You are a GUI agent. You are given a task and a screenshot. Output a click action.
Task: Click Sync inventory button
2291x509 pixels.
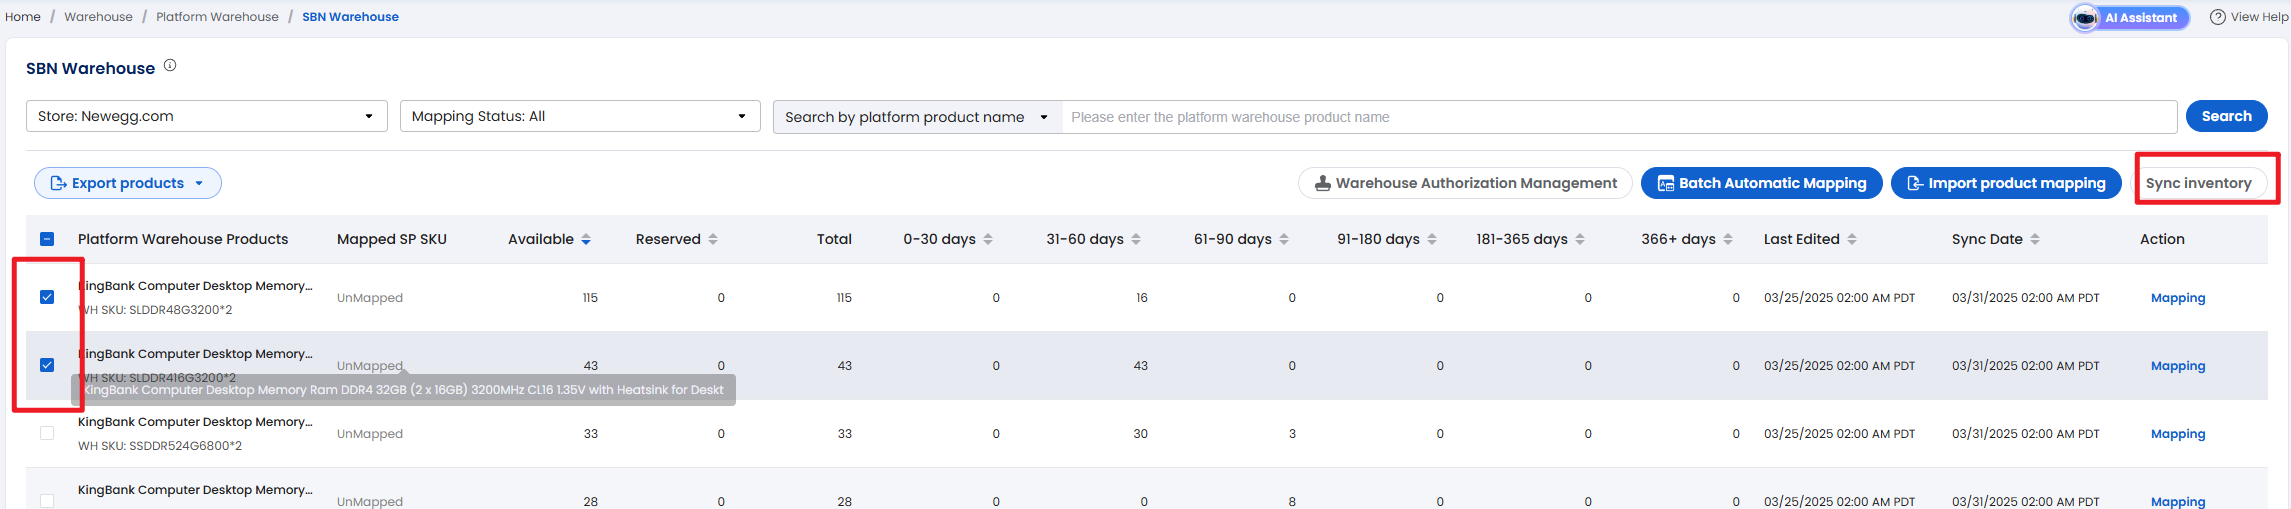click(x=2199, y=183)
